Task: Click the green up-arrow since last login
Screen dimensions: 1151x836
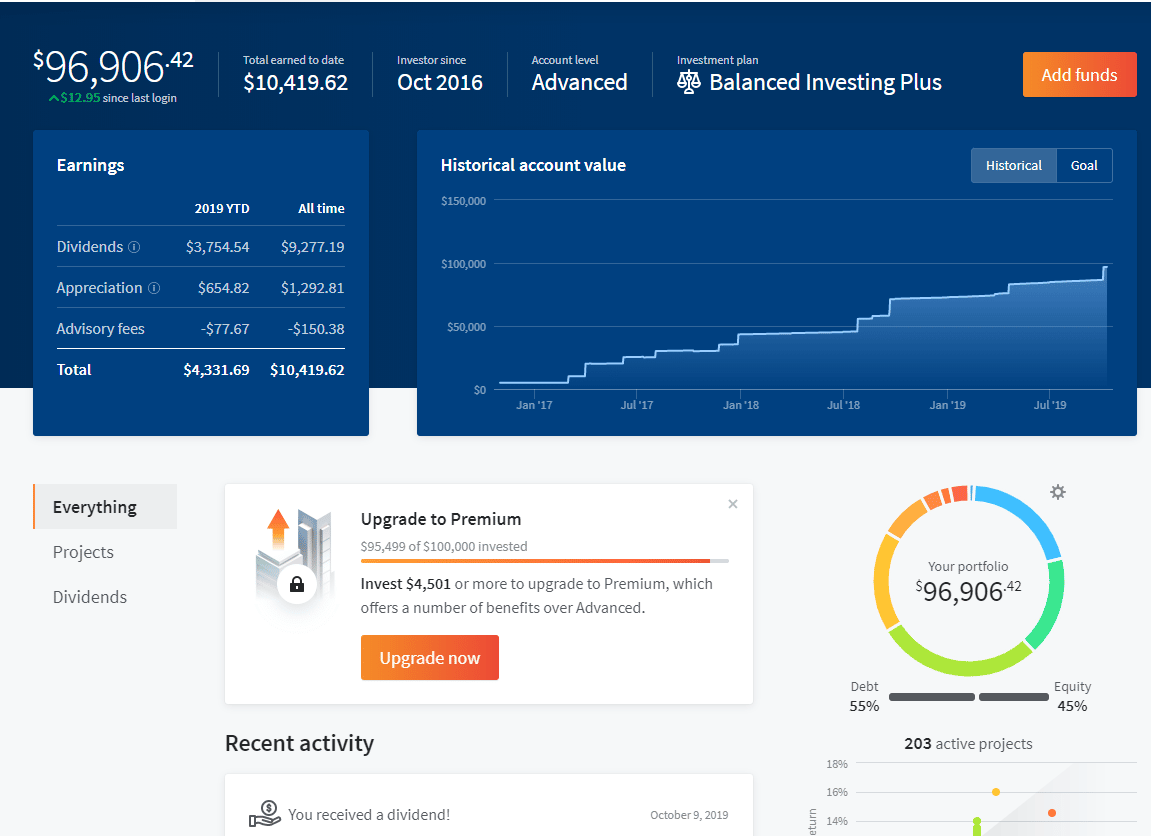Action: pyautogui.click(x=54, y=98)
